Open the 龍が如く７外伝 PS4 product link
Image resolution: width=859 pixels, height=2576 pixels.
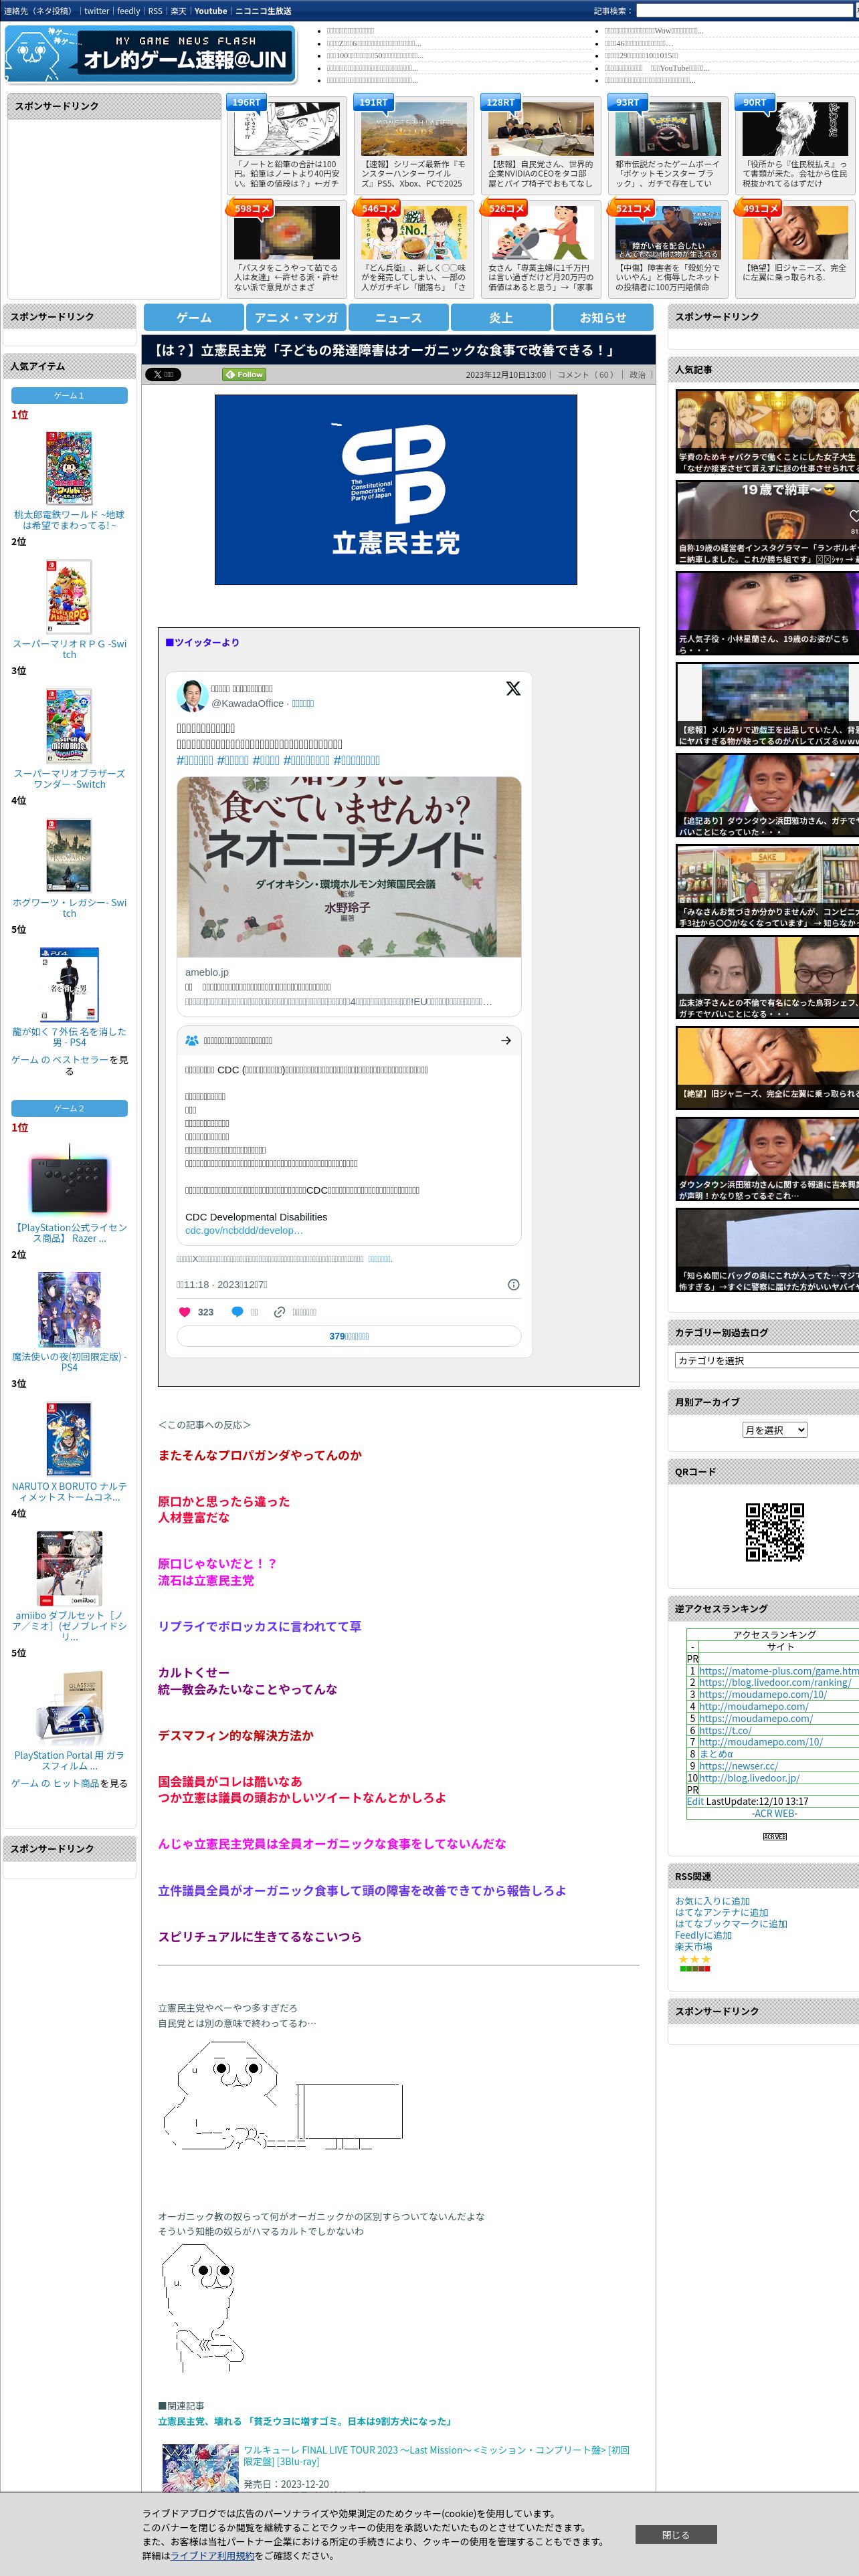(69, 1037)
